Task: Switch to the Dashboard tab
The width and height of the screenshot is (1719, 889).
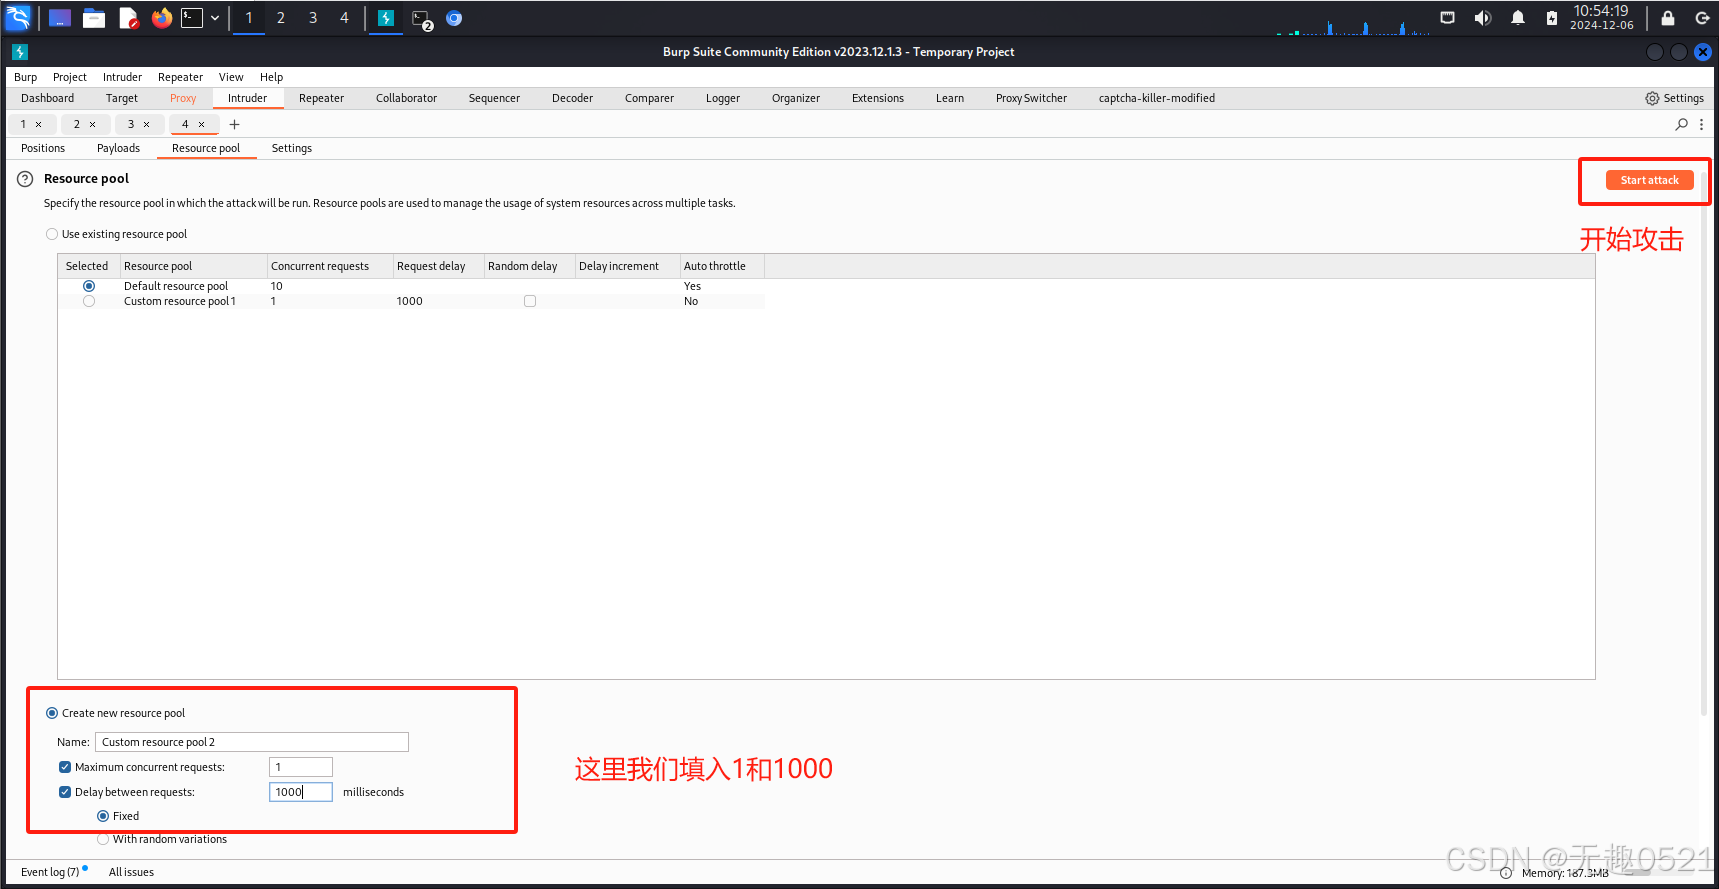Action: click(x=48, y=98)
